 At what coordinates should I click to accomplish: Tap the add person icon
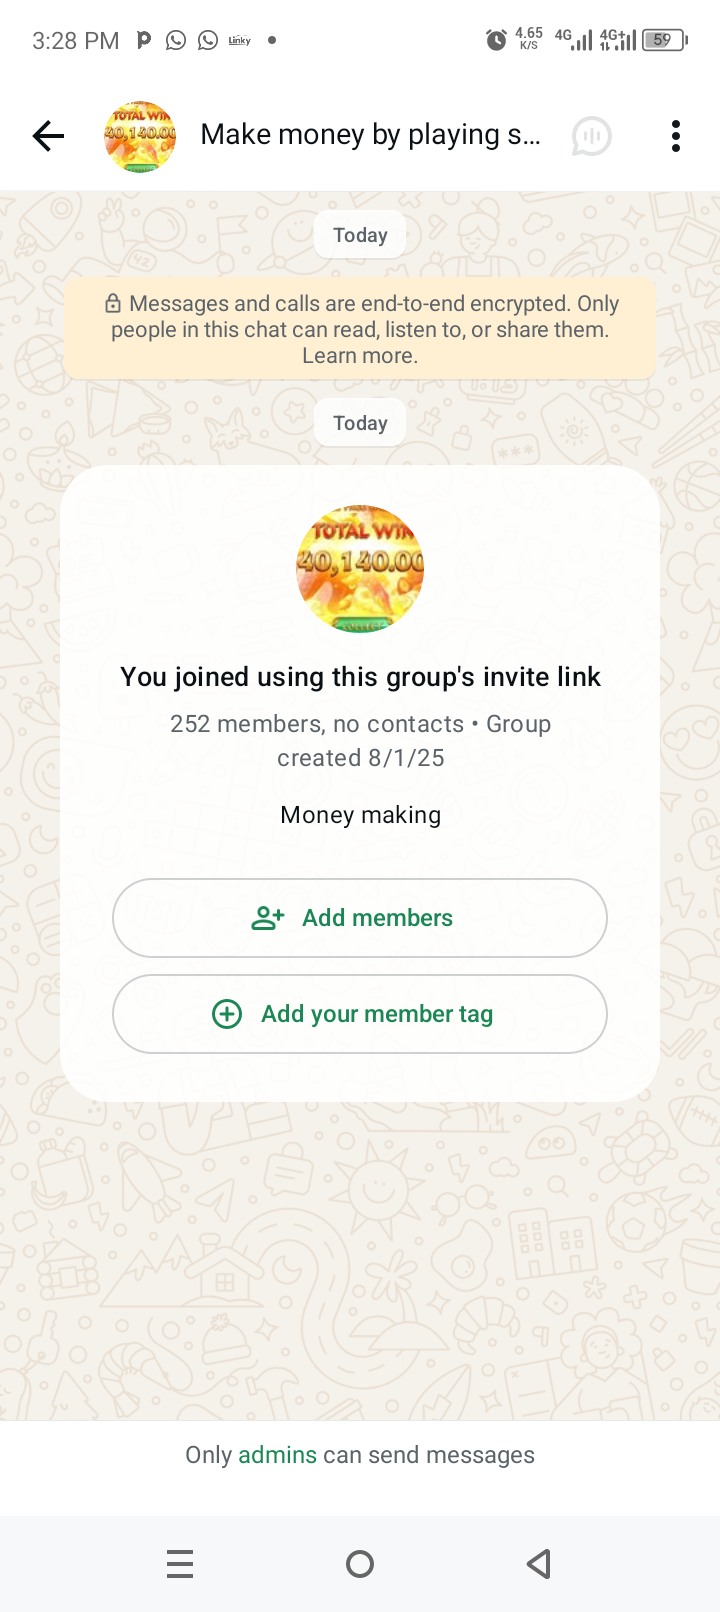coord(268,918)
